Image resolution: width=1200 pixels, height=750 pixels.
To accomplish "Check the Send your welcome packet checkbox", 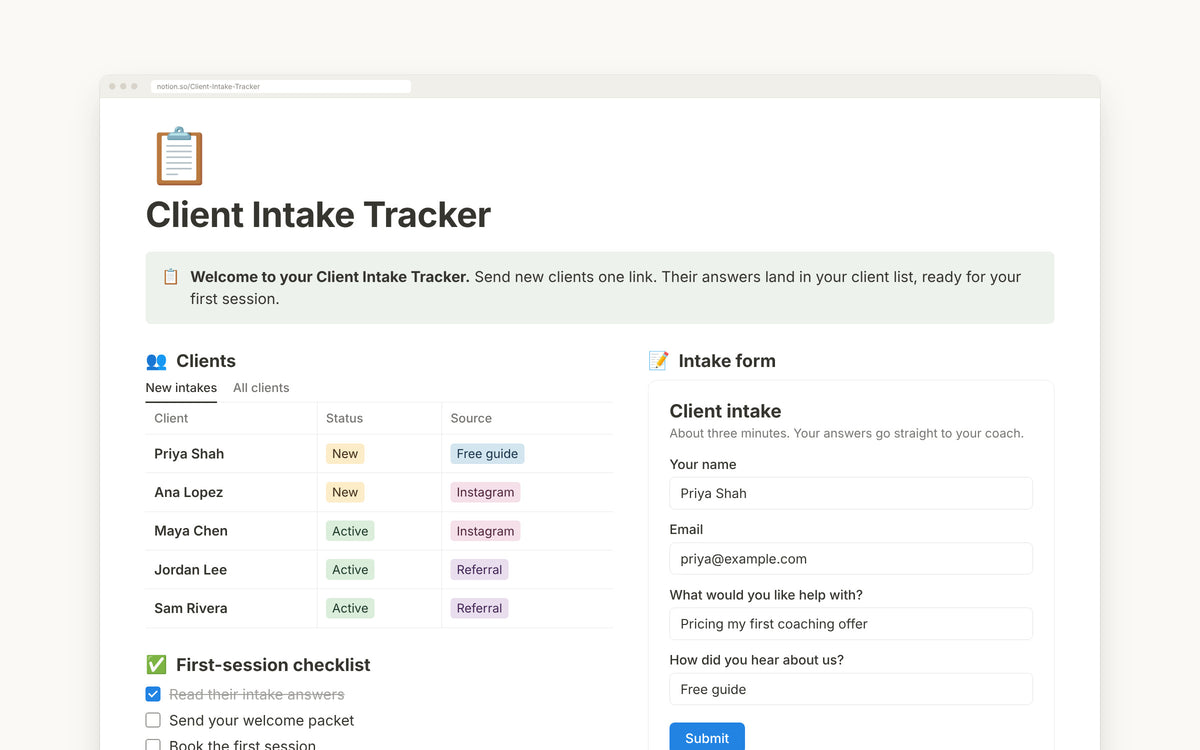I will point(153,720).
